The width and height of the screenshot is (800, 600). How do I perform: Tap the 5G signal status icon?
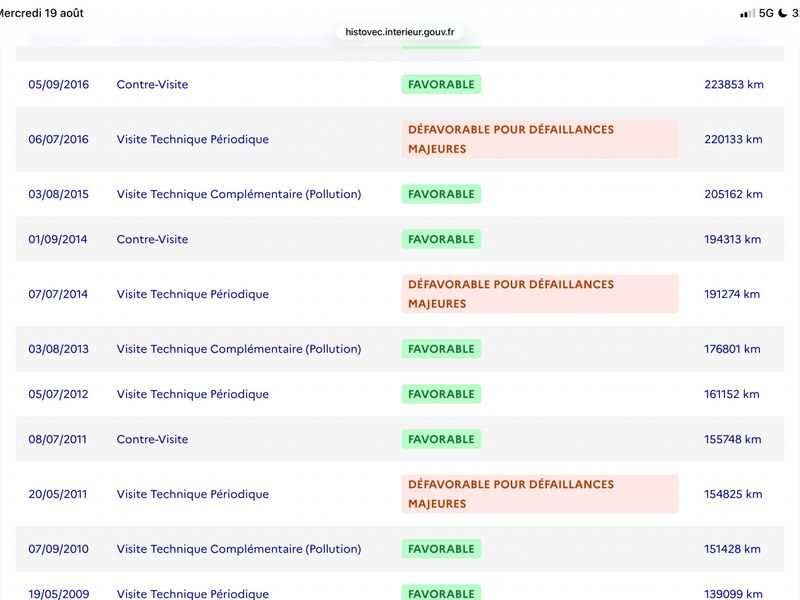click(x=766, y=13)
